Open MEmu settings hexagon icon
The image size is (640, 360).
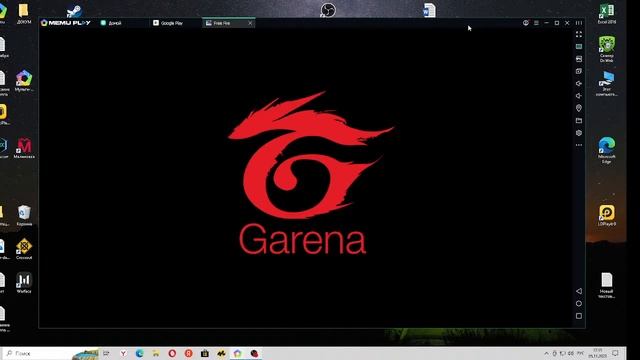(x=579, y=133)
